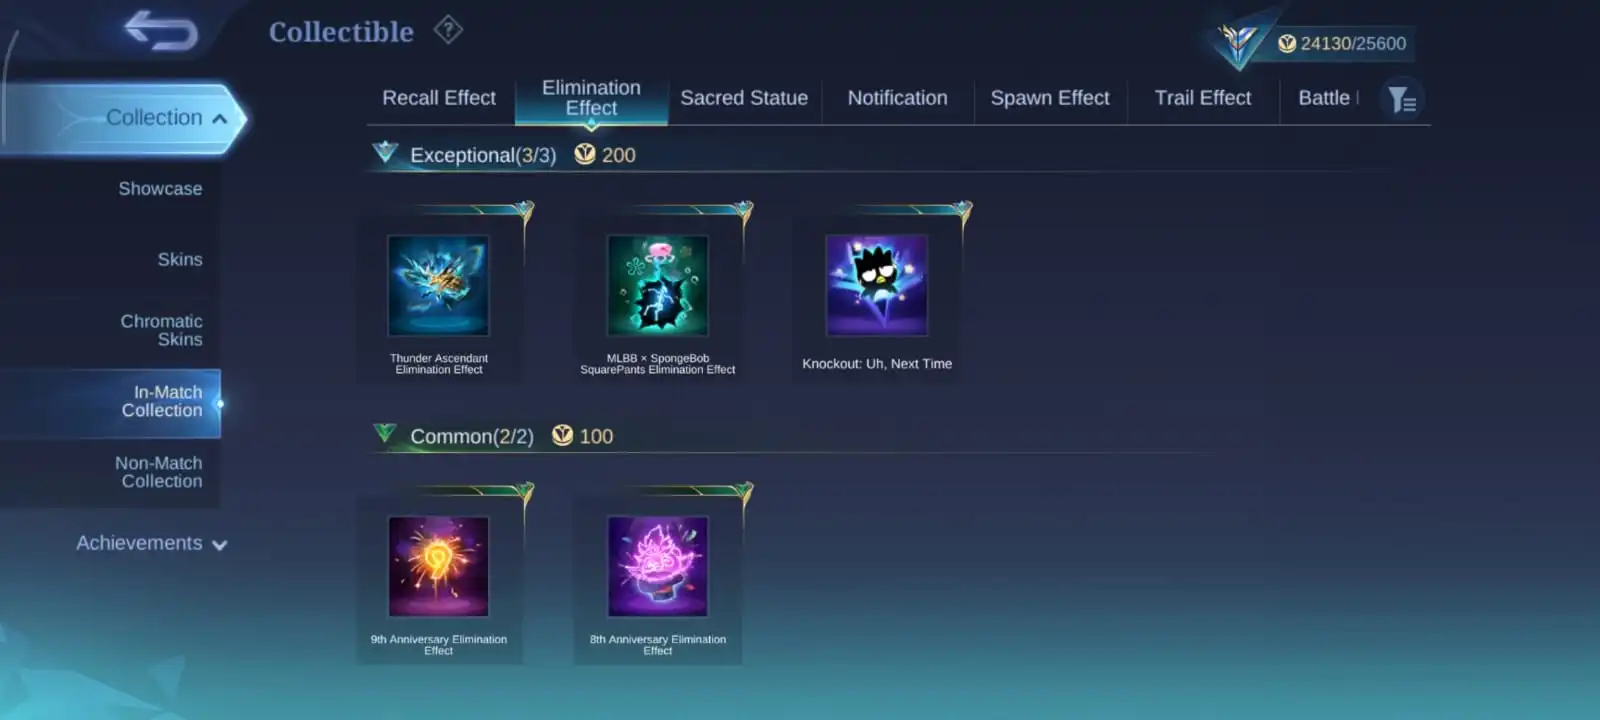Go to Showcase in the sidebar

click(160, 189)
